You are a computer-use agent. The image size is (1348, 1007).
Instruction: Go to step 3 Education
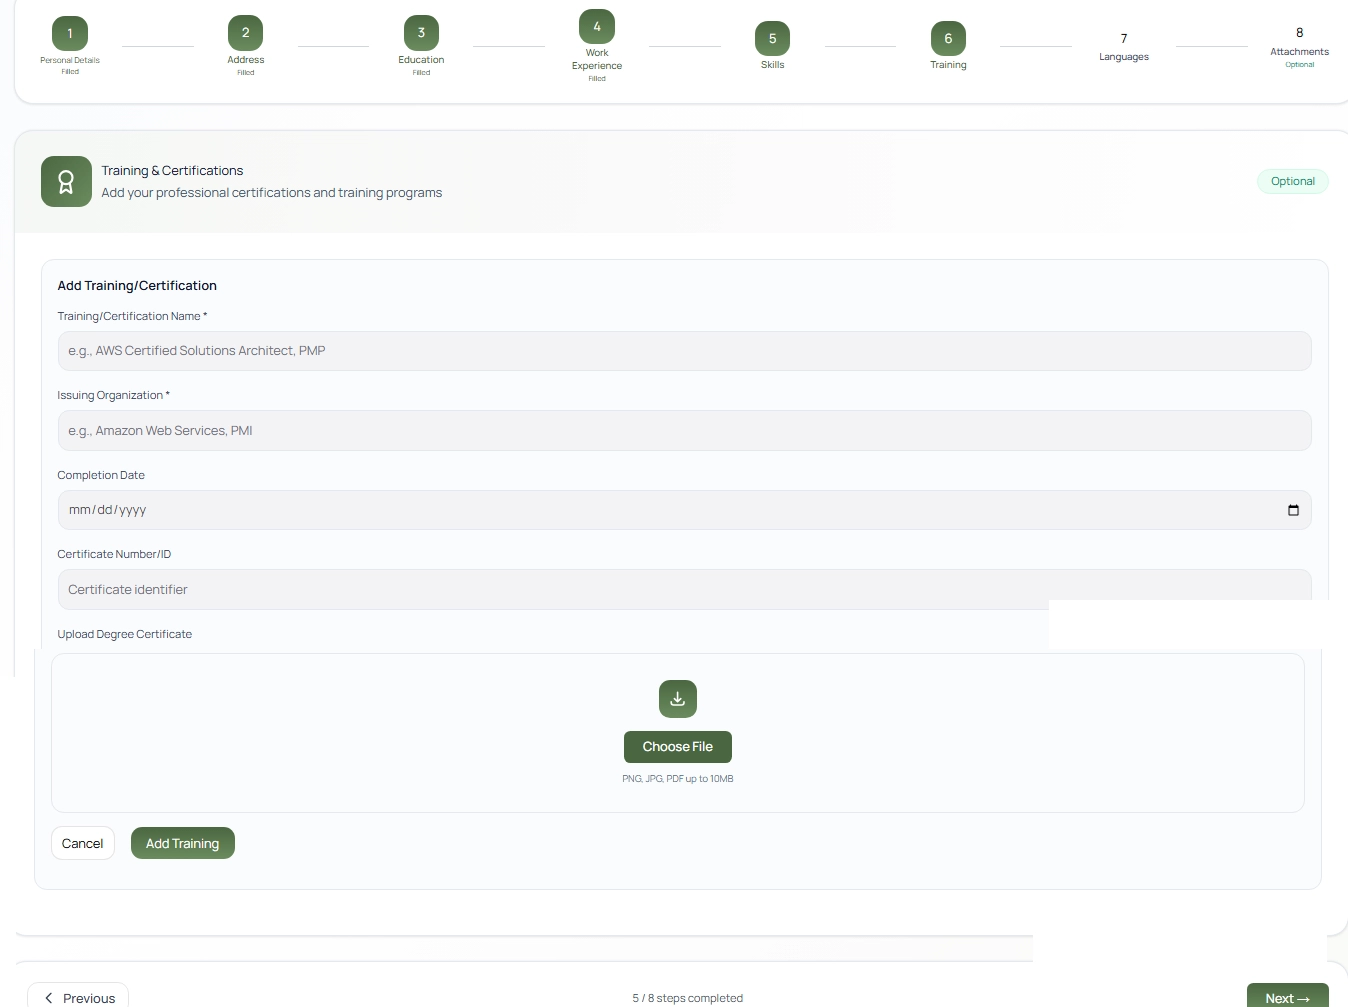click(x=421, y=33)
